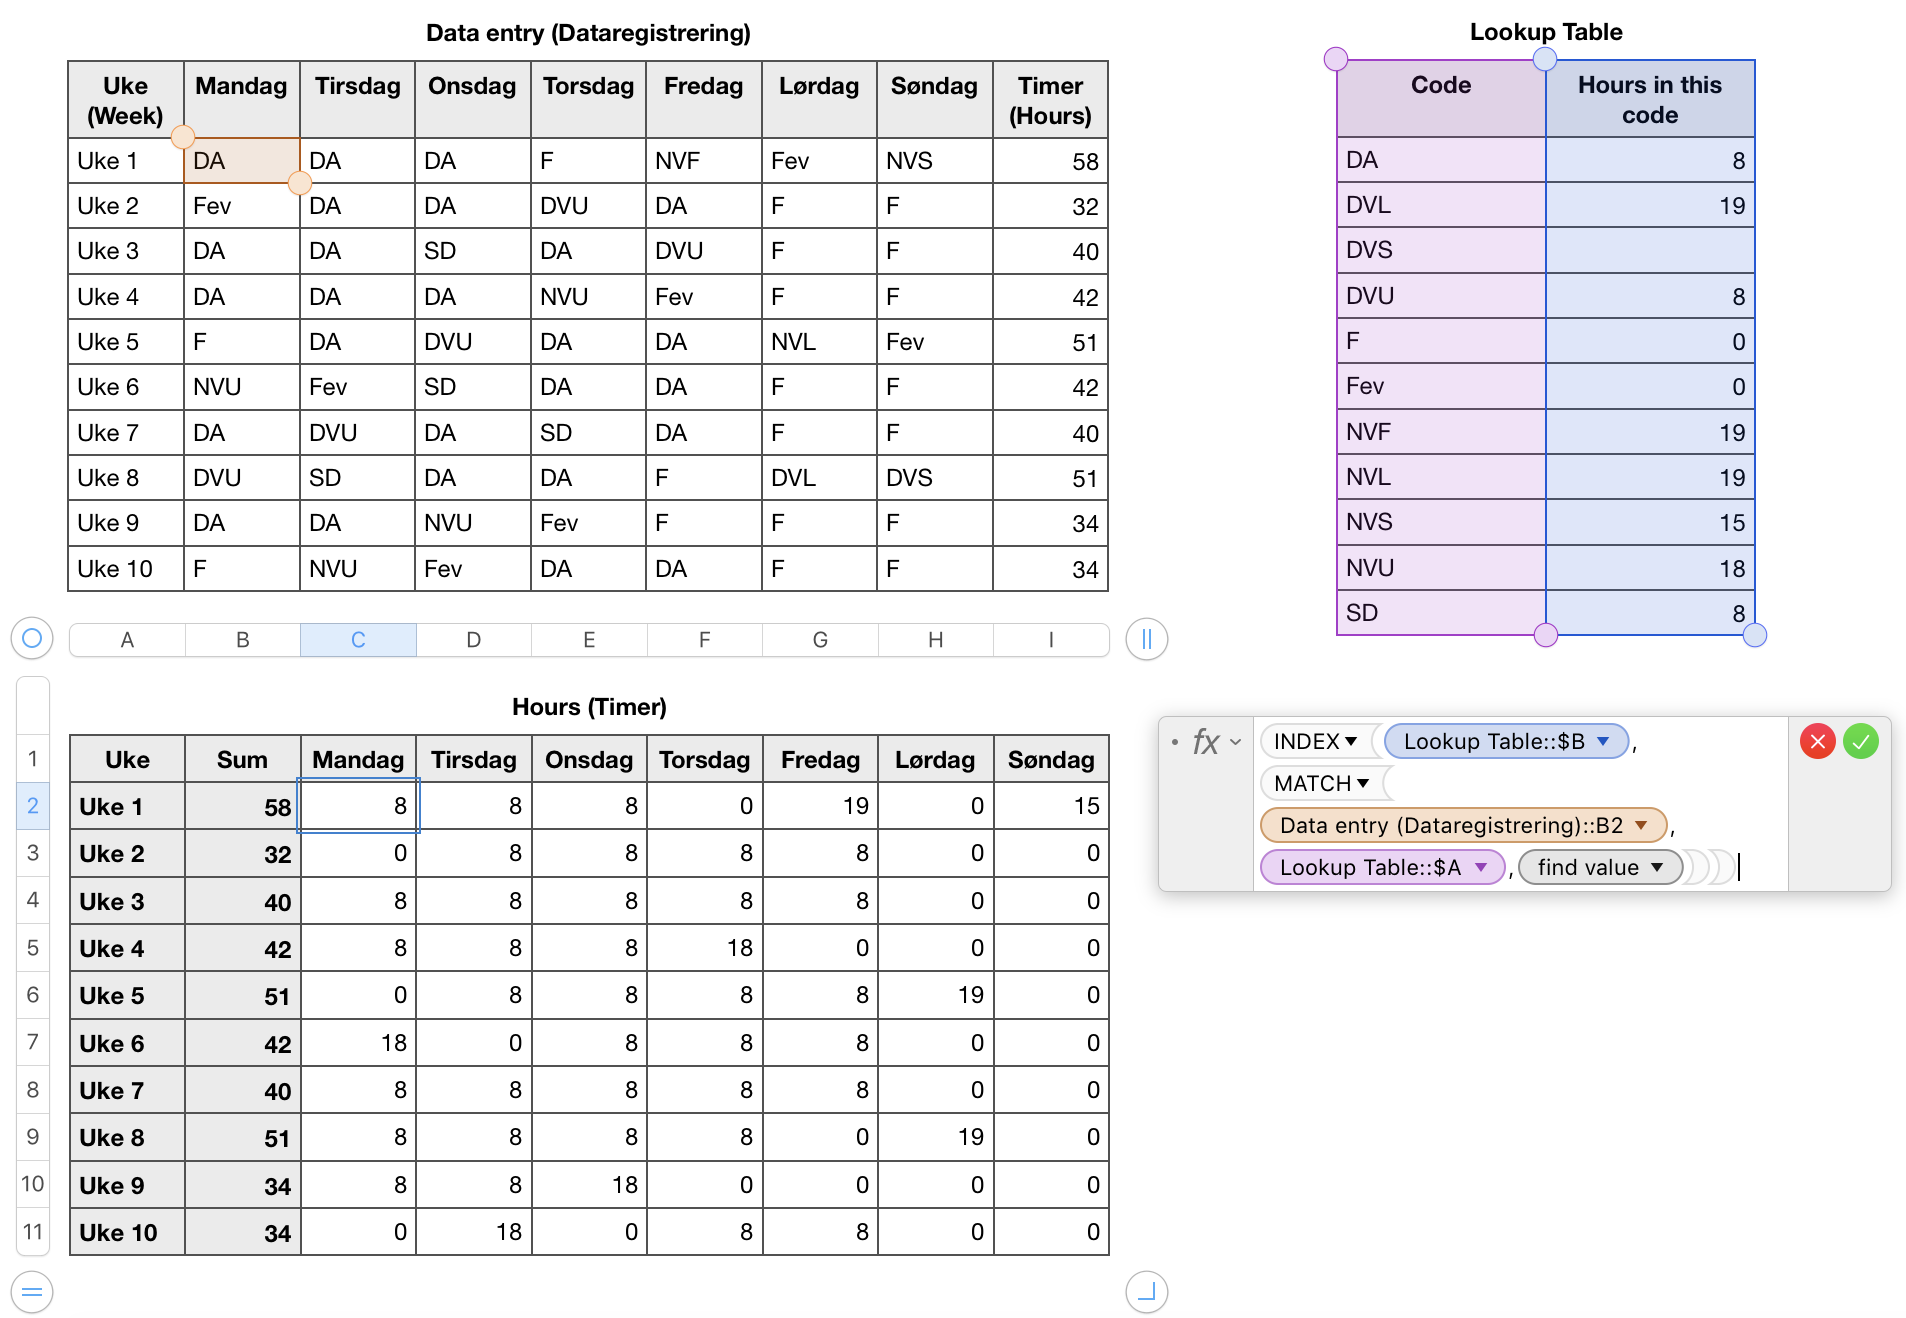Click Hours Uke 1 Søndag value 15

pos(1051,806)
